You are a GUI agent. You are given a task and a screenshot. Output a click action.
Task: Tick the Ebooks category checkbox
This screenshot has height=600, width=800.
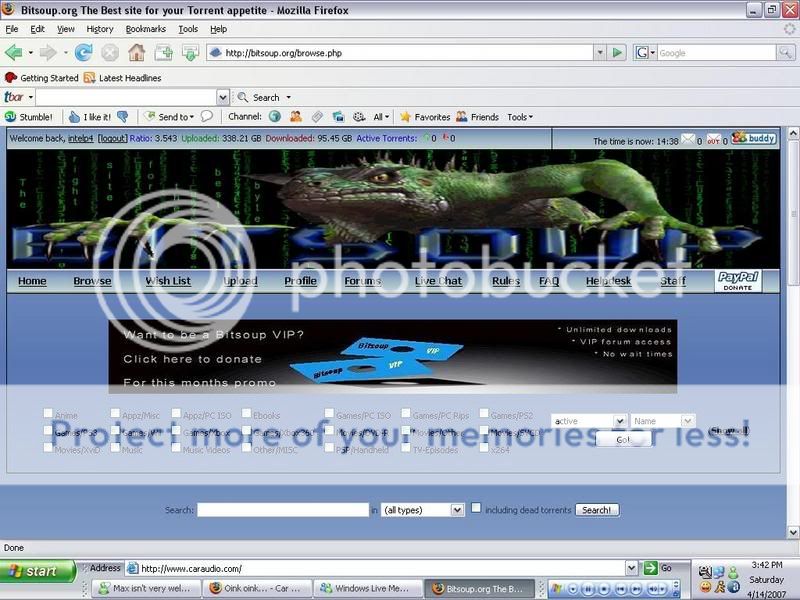tap(246, 413)
